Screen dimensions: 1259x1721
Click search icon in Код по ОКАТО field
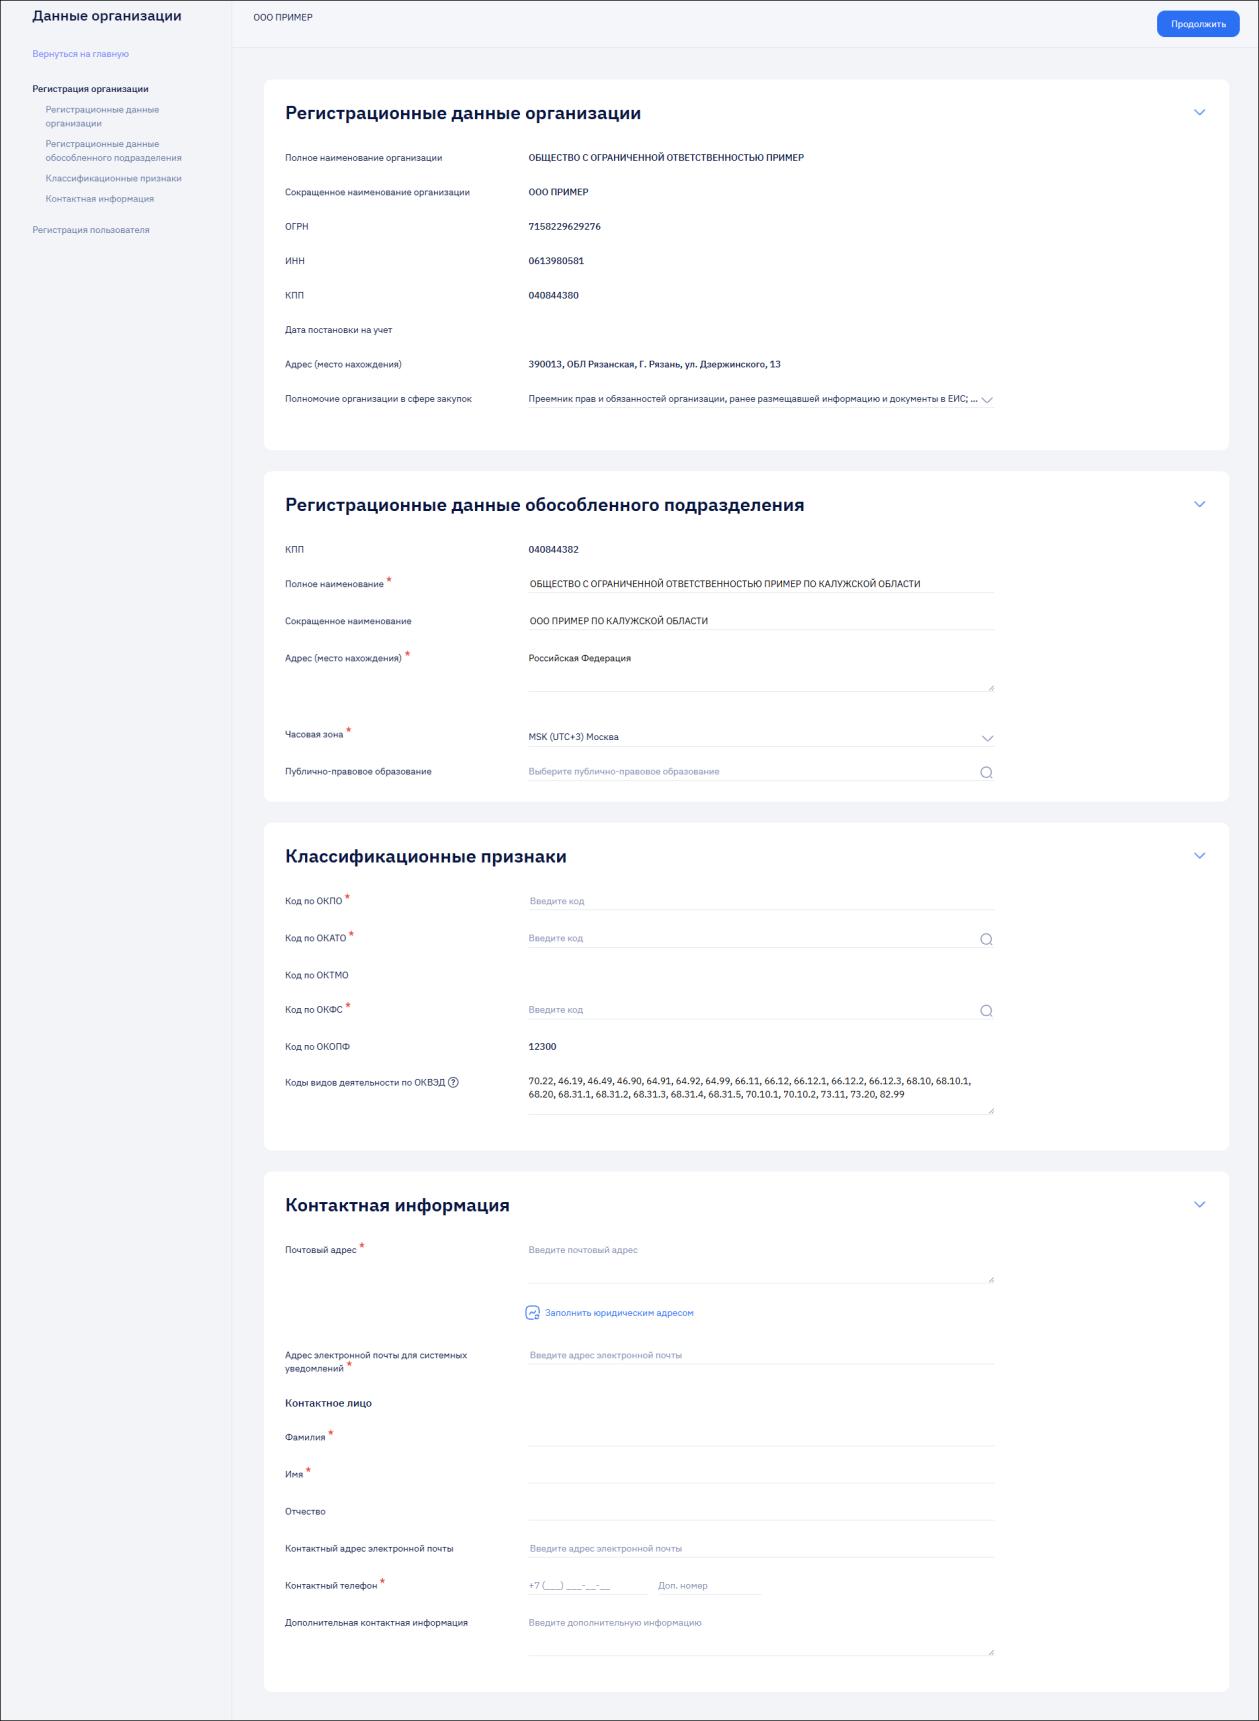[986, 939]
